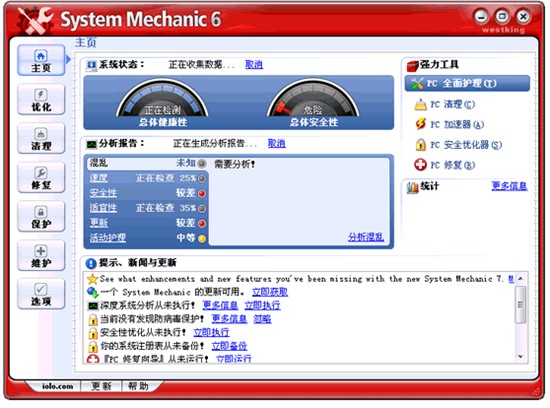Open the 更新 report link
Screen dimensions: 550x408
[98, 223]
